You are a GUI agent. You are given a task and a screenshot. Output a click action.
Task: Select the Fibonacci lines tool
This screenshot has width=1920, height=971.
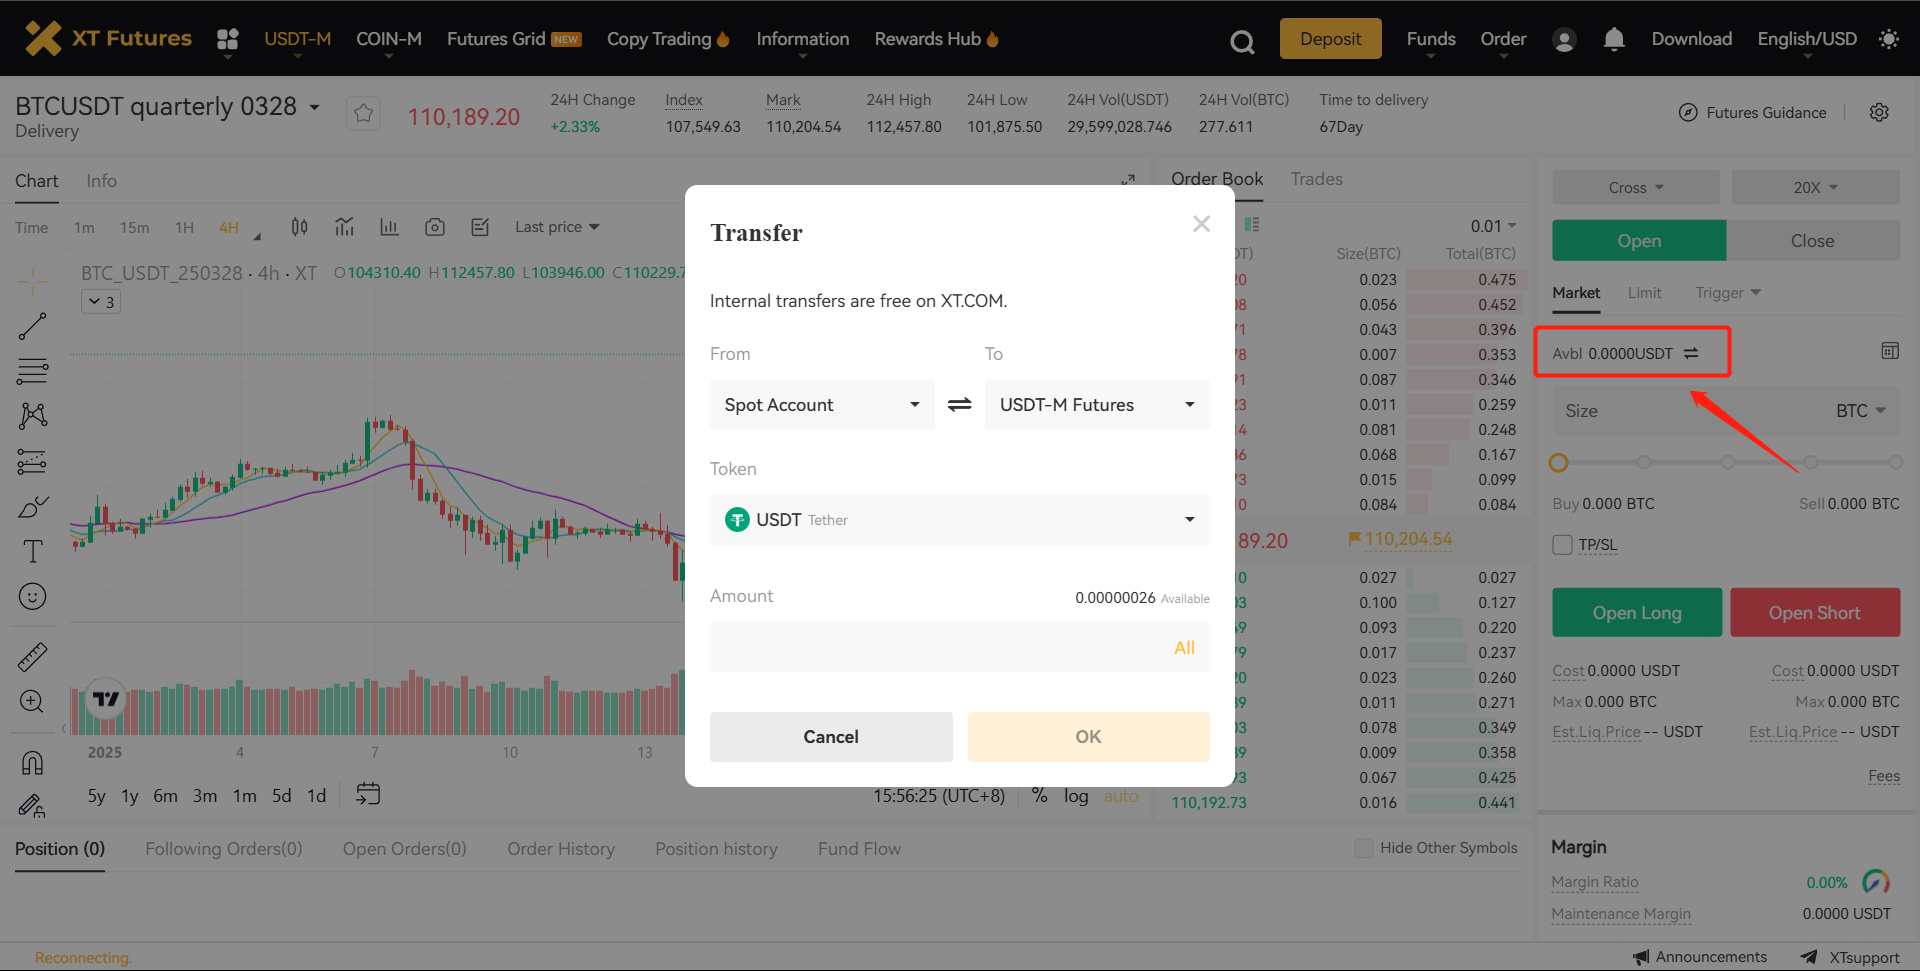pyautogui.click(x=32, y=371)
